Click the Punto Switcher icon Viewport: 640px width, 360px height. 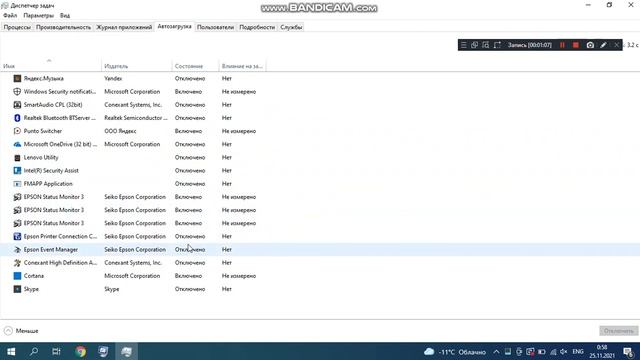17,131
